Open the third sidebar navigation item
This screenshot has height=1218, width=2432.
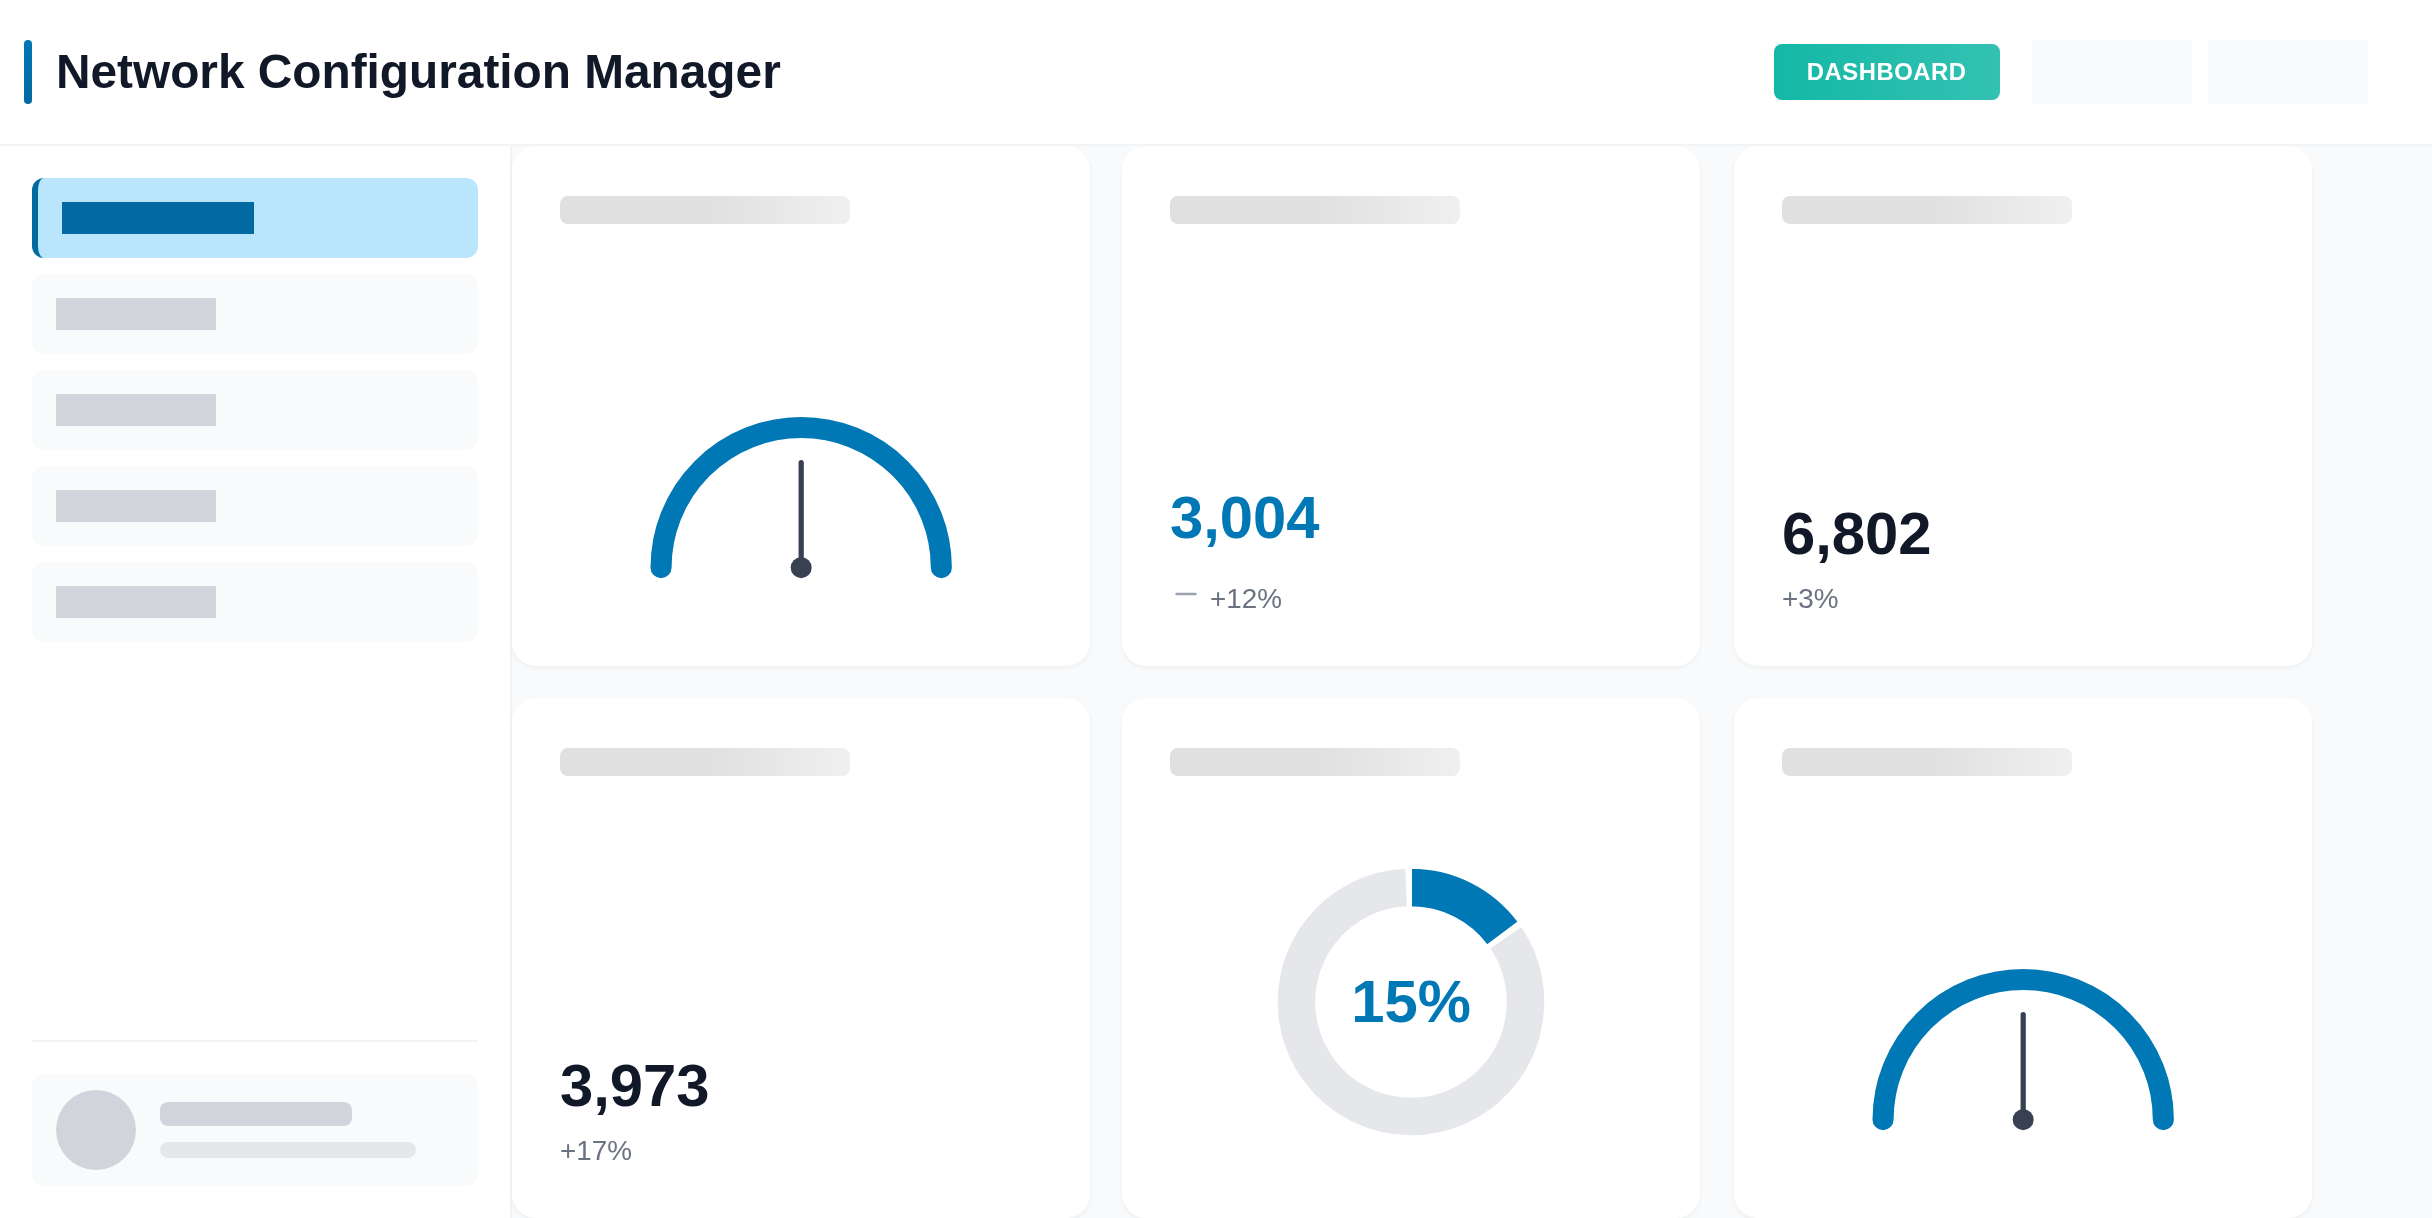pos(255,410)
